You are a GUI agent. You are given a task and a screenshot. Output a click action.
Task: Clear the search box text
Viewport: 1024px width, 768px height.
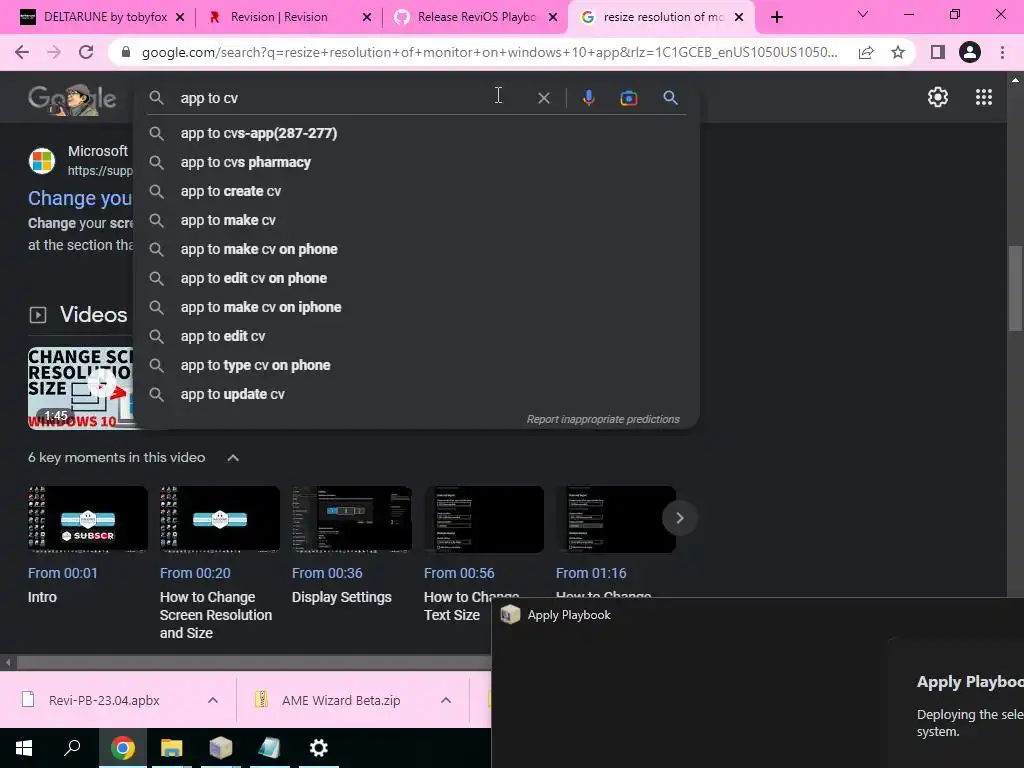[543, 98]
